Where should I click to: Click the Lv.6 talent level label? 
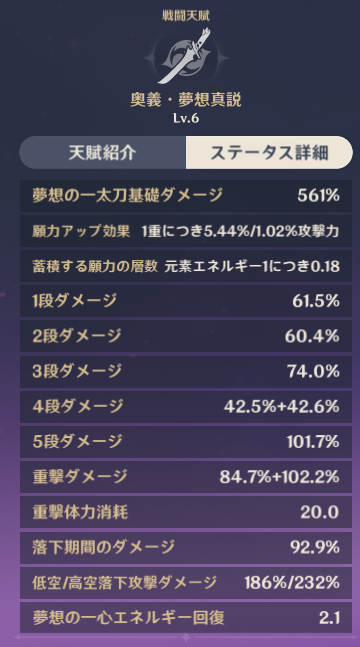tap(186, 119)
